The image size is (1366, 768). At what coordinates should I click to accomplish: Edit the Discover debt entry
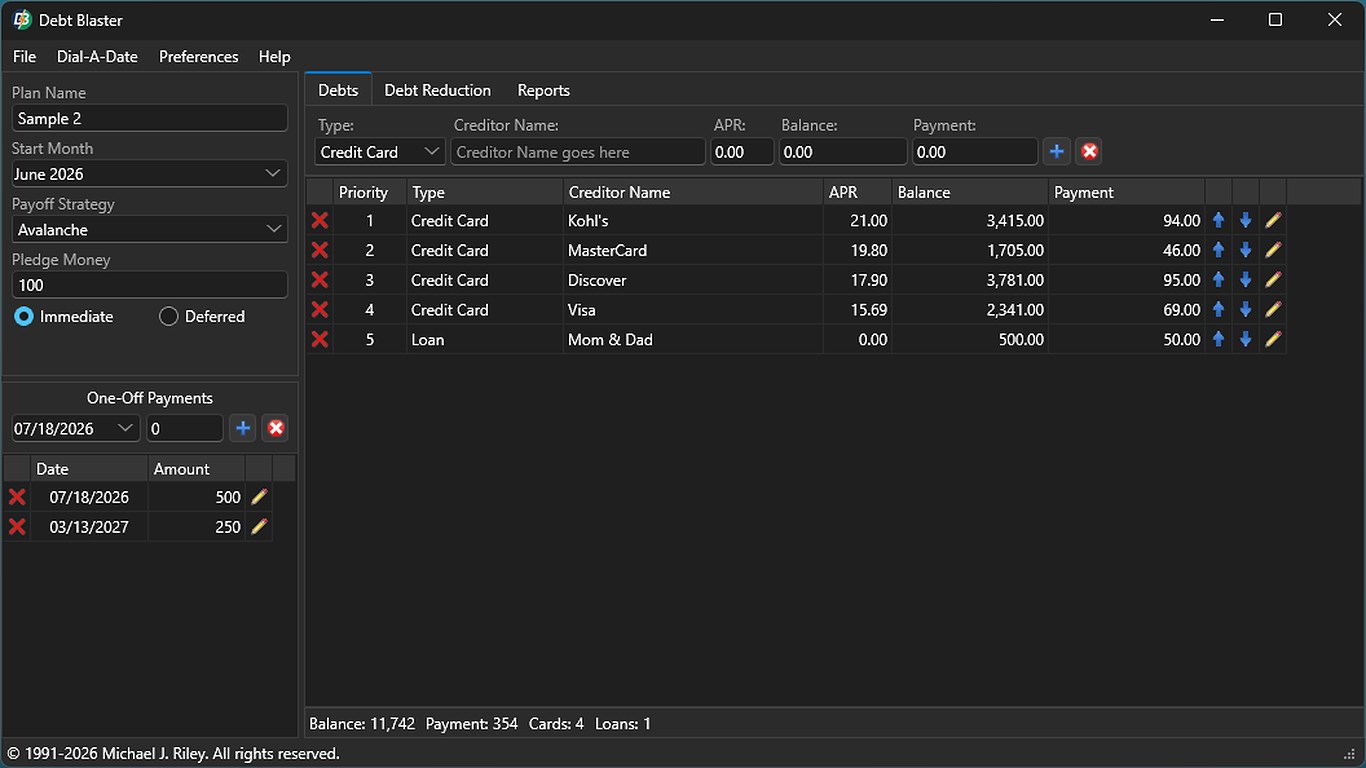1273,281
